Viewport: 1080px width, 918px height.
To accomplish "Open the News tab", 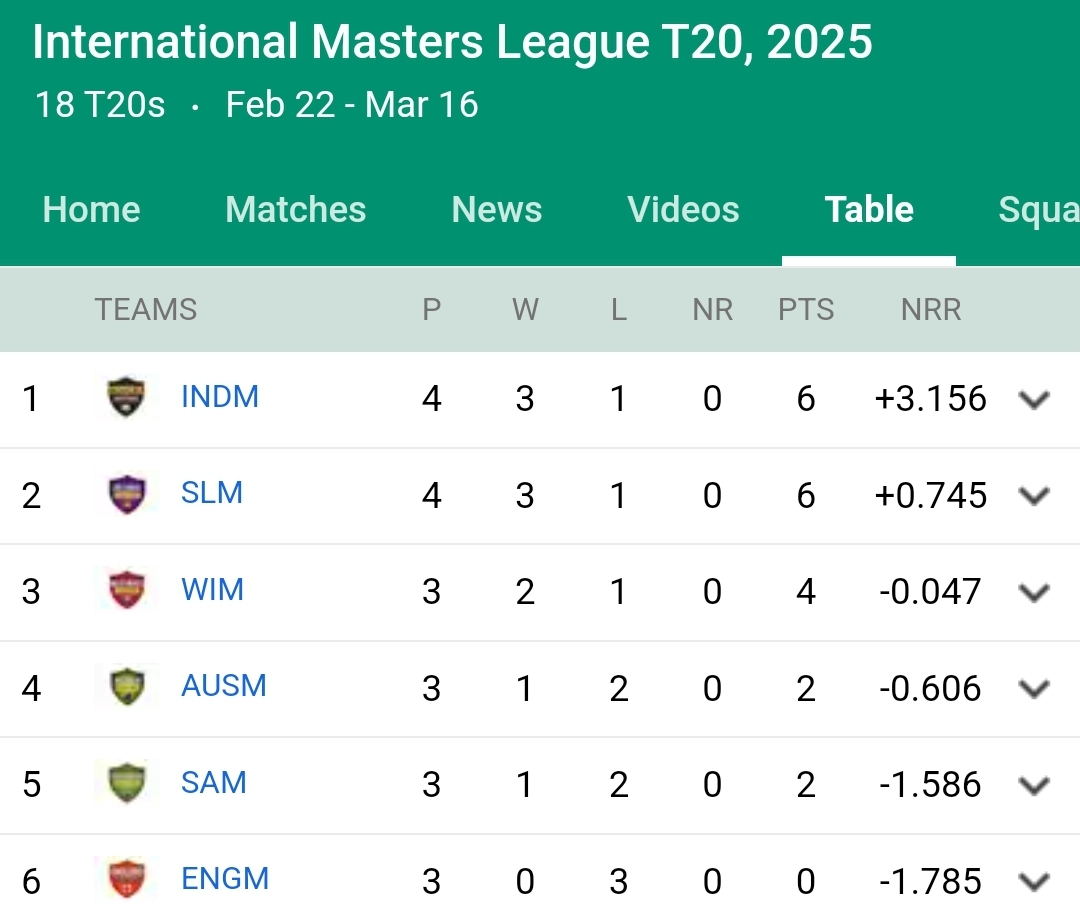I will pos(497,209).
